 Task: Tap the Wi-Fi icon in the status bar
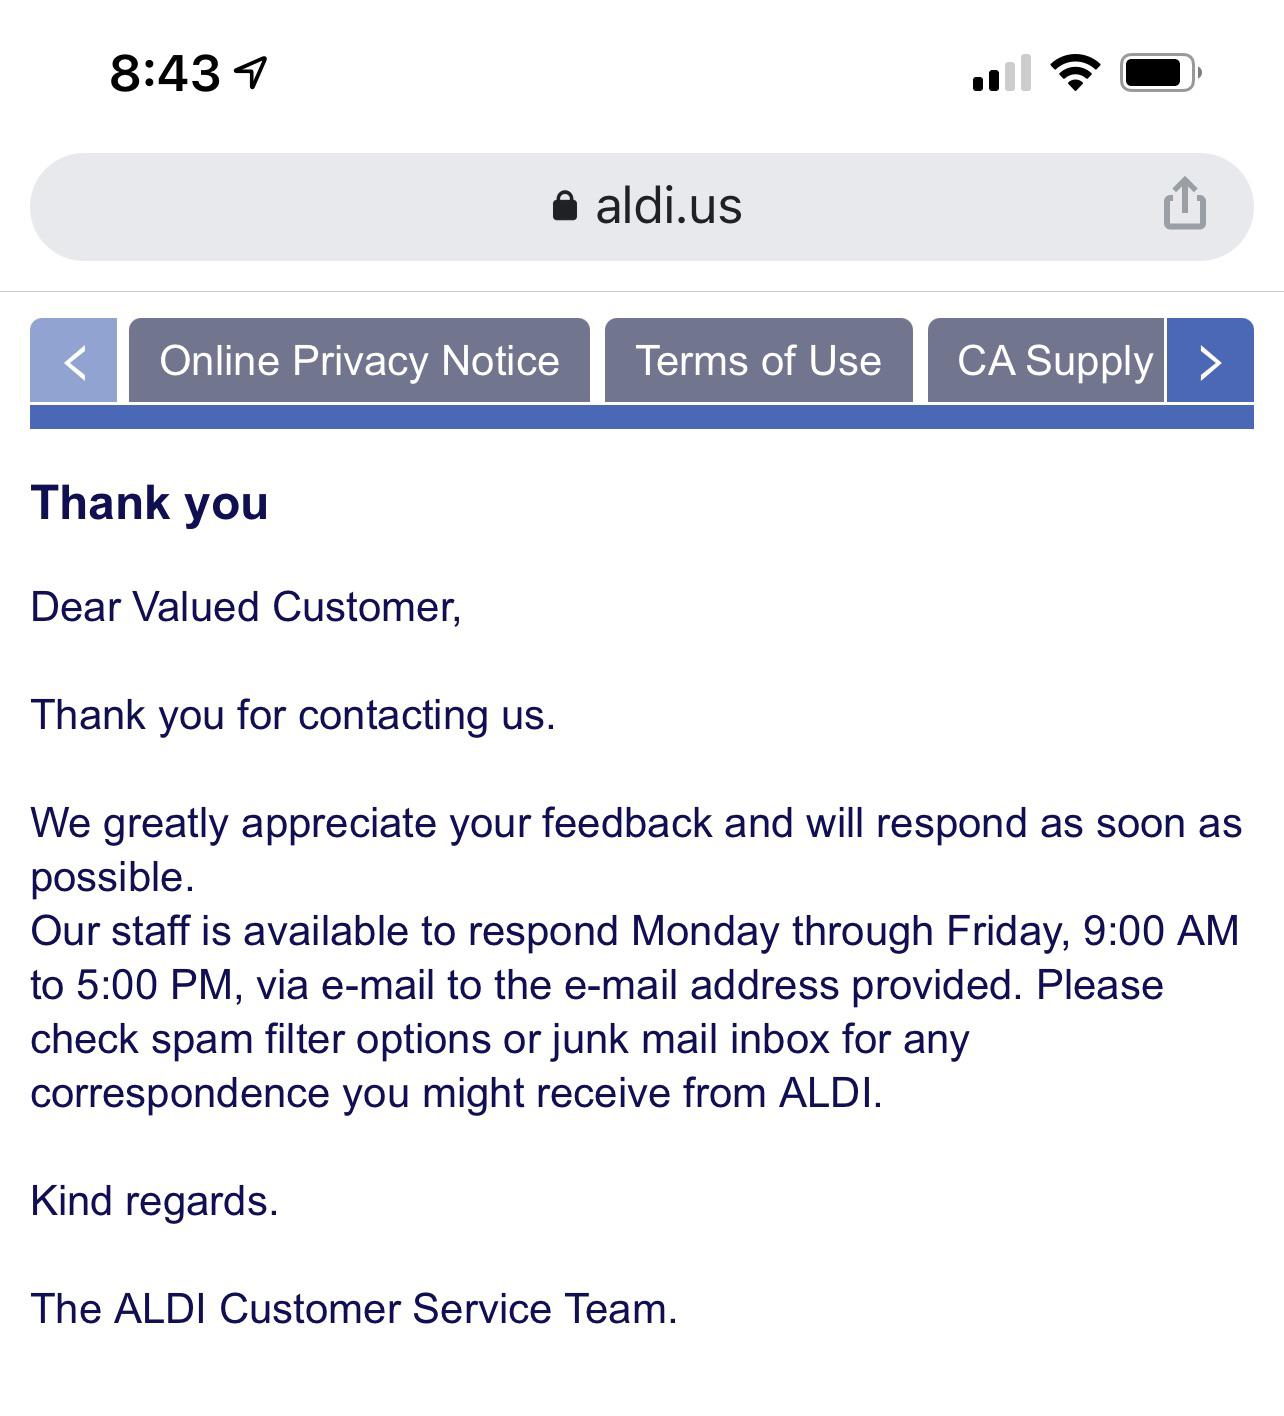[x=1073, y=70]
